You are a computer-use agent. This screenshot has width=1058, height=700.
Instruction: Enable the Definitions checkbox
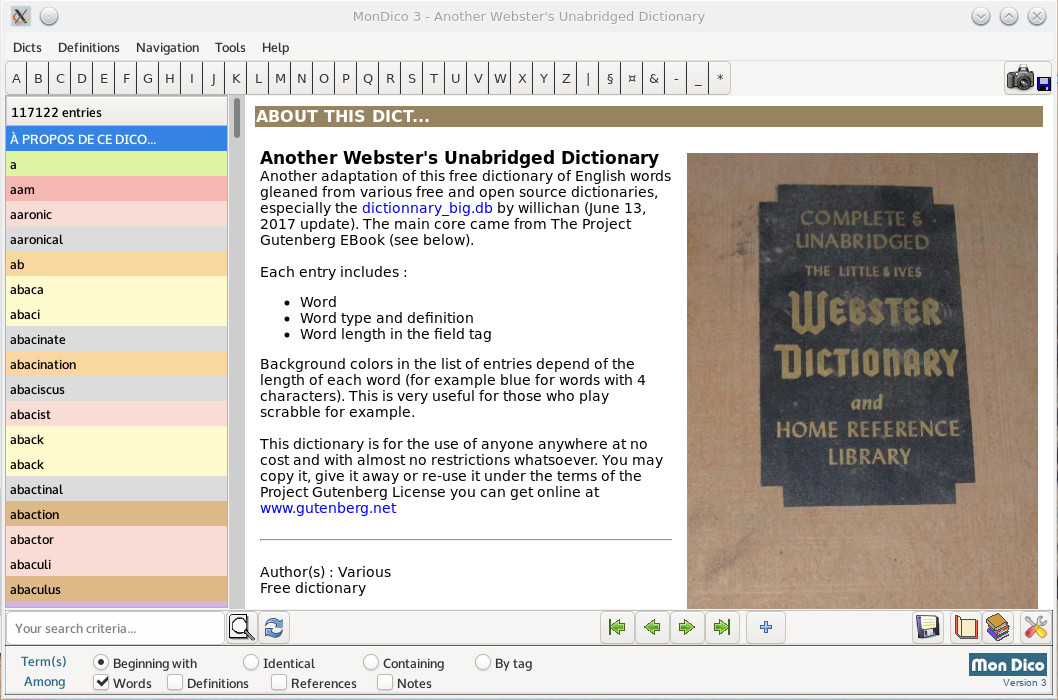[175, 682]
